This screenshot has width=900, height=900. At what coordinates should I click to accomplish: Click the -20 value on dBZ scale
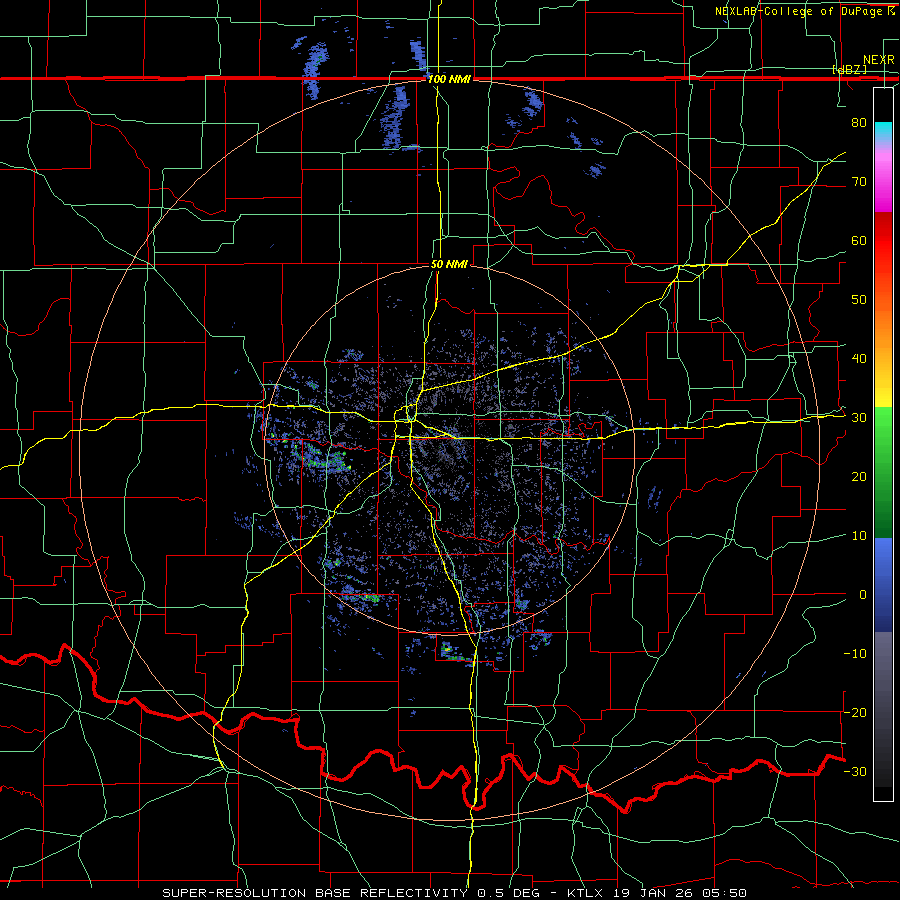[x=855, y=712]
